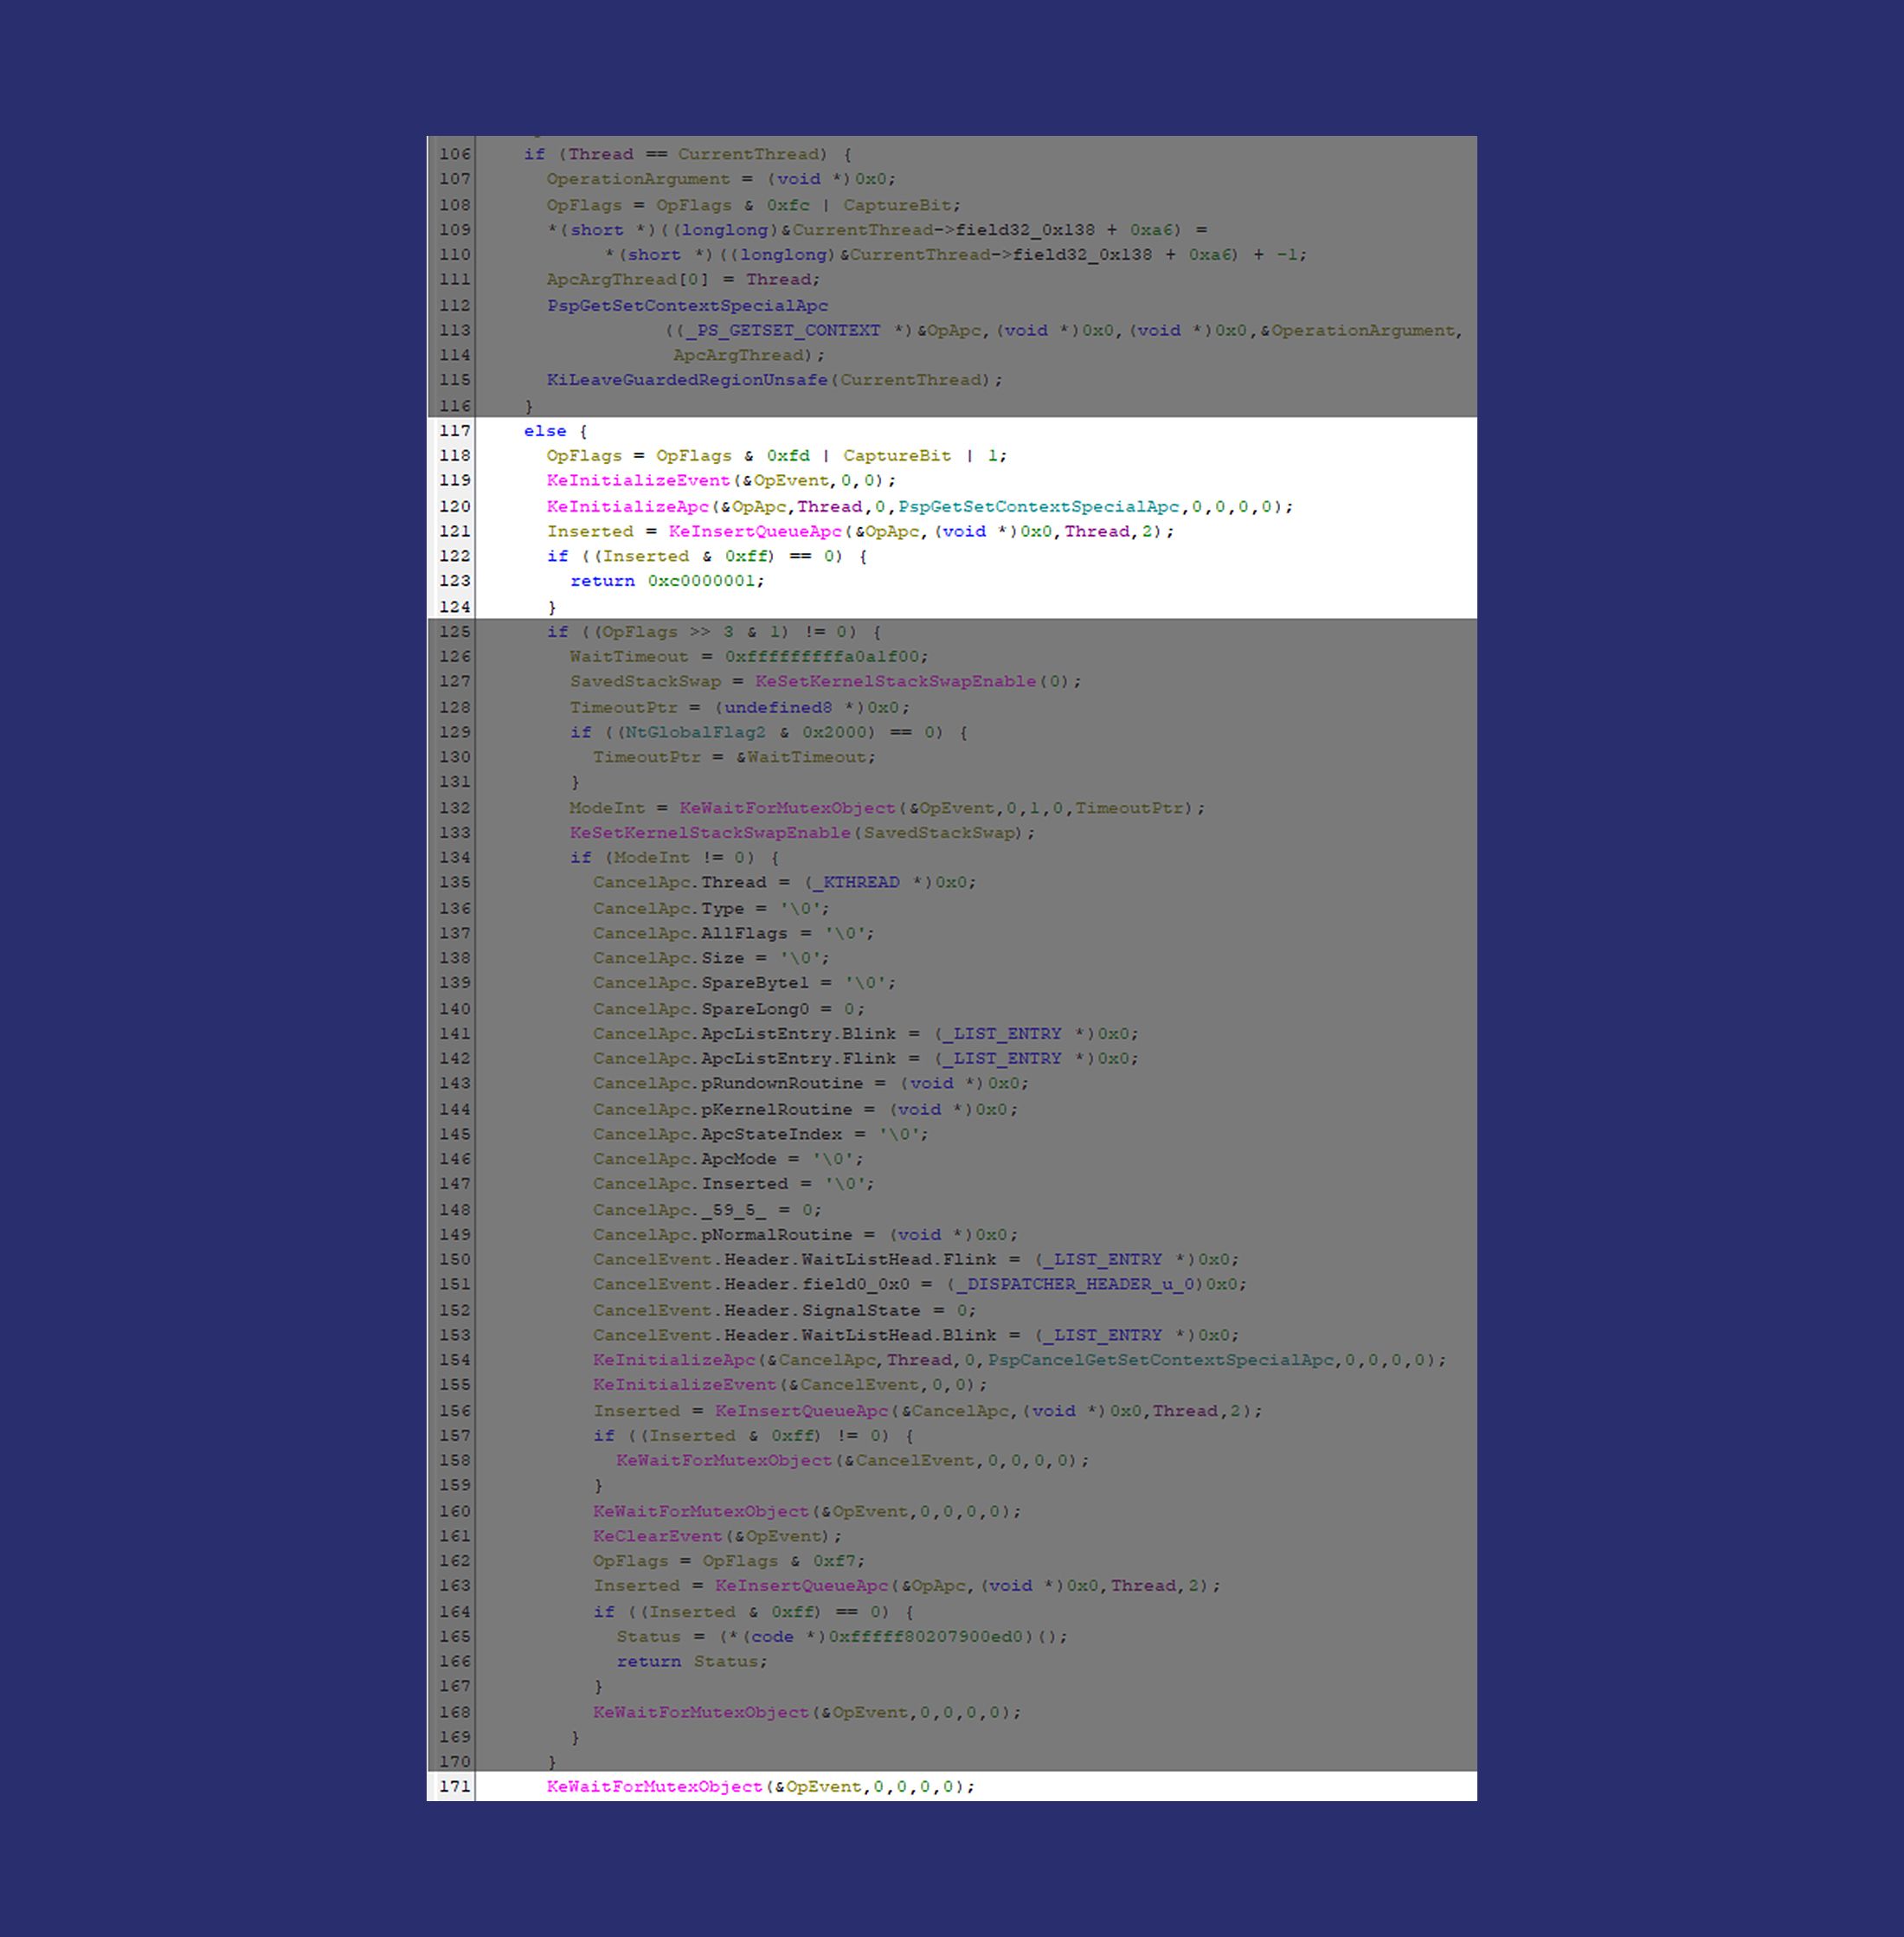The image size is (1904, 1937).
Task: Select the return keyword on line 123
Action: (602, 581)
